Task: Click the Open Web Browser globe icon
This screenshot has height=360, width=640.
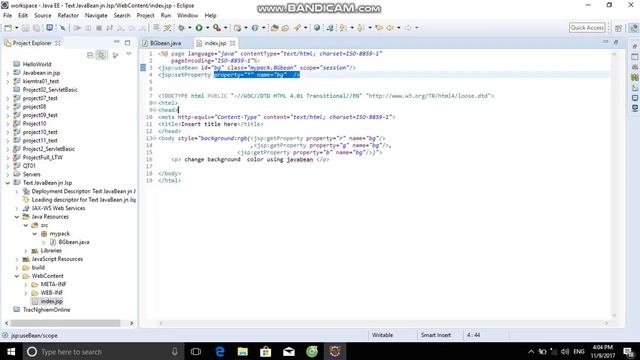Action: tap(317, 28)
